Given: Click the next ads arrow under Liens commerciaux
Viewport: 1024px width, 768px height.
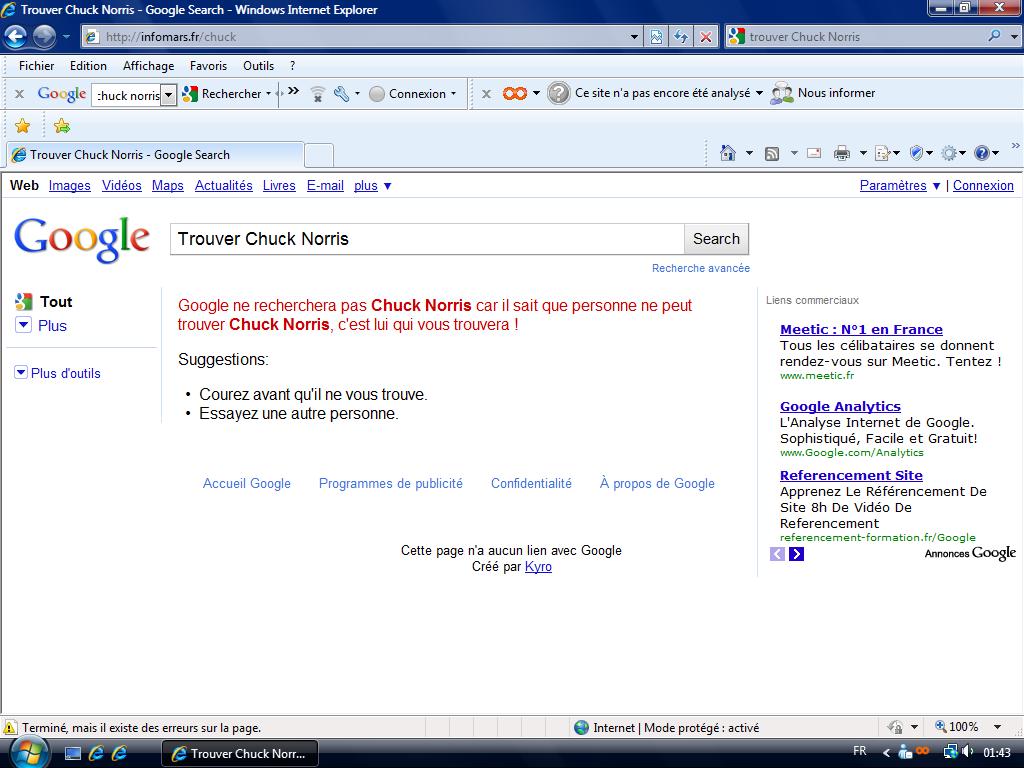Looking at the screenshot, I should (x=796, y=554).
